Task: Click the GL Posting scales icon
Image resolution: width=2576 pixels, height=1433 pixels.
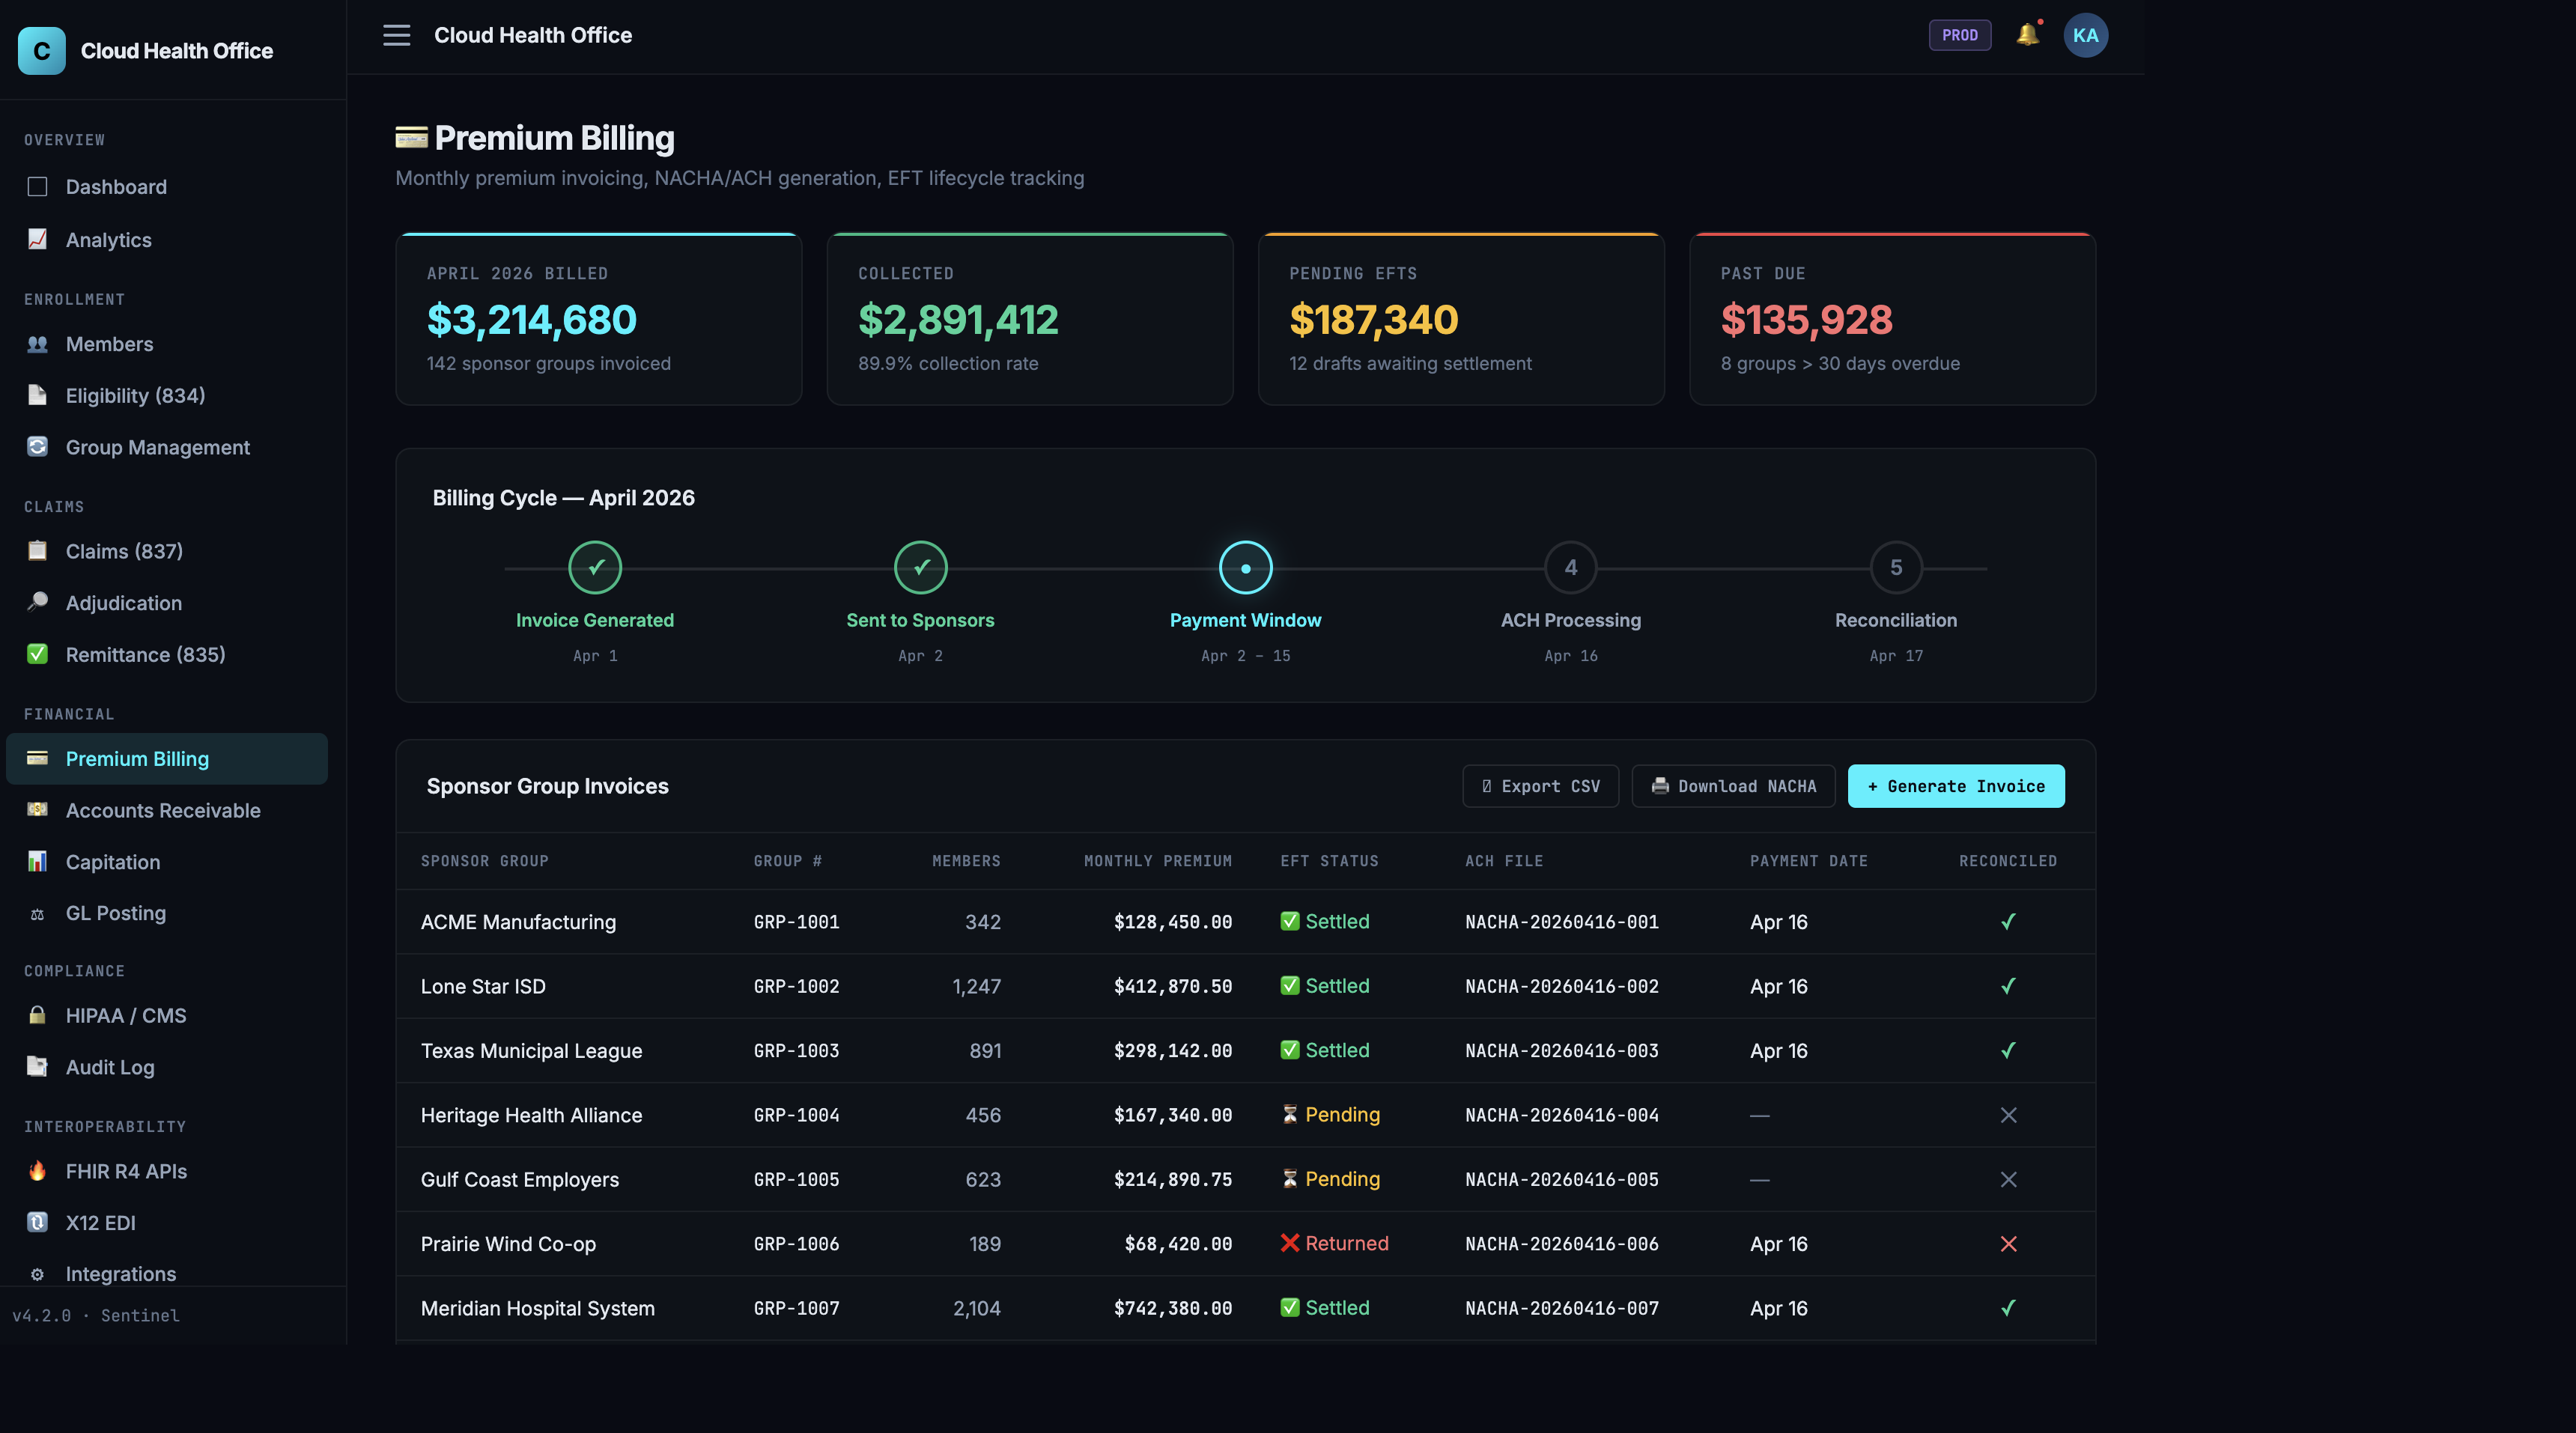Action: pyautogui.click(x=37, y=913)
